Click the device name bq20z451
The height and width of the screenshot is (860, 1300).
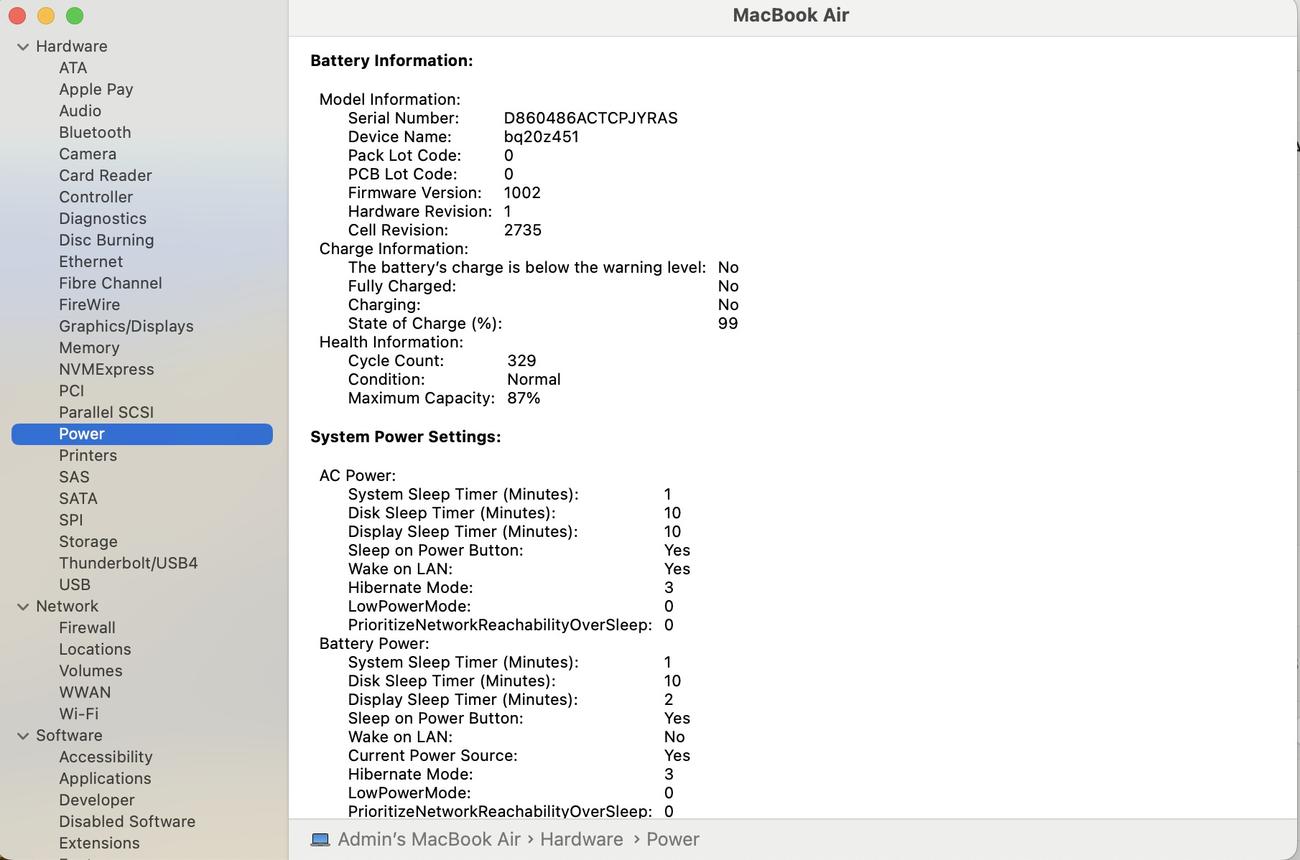[541, 137]
